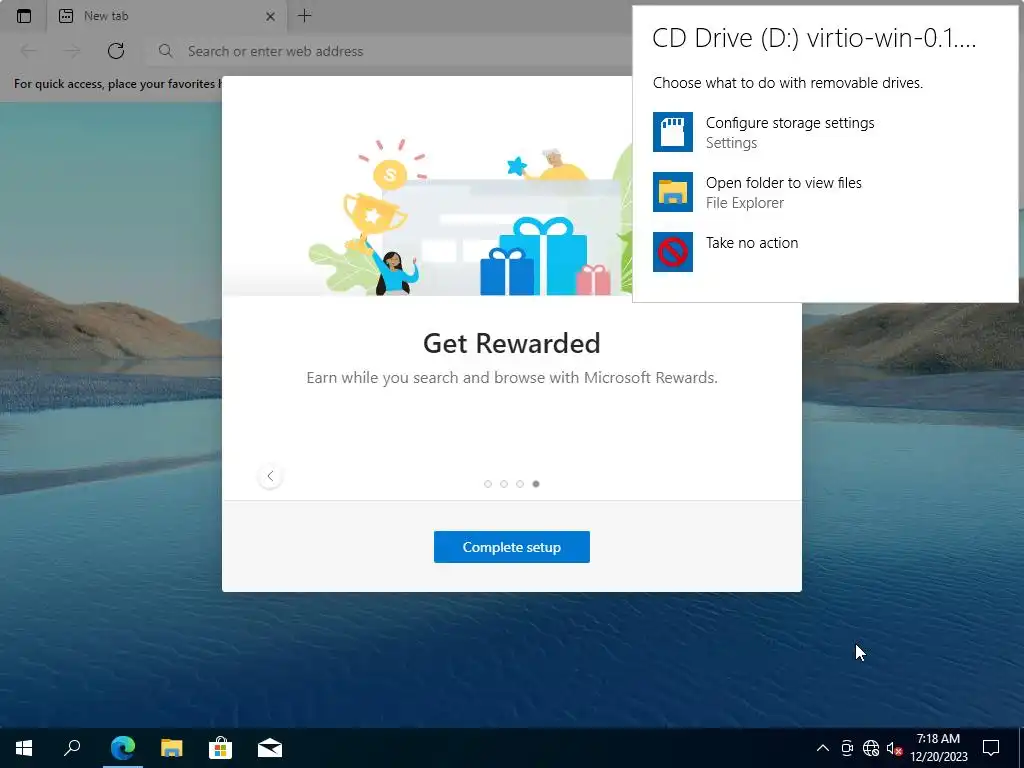The image size is (1024, 768).
Task: Open the clock showing 7:18 AM
Action: (938, 748)
